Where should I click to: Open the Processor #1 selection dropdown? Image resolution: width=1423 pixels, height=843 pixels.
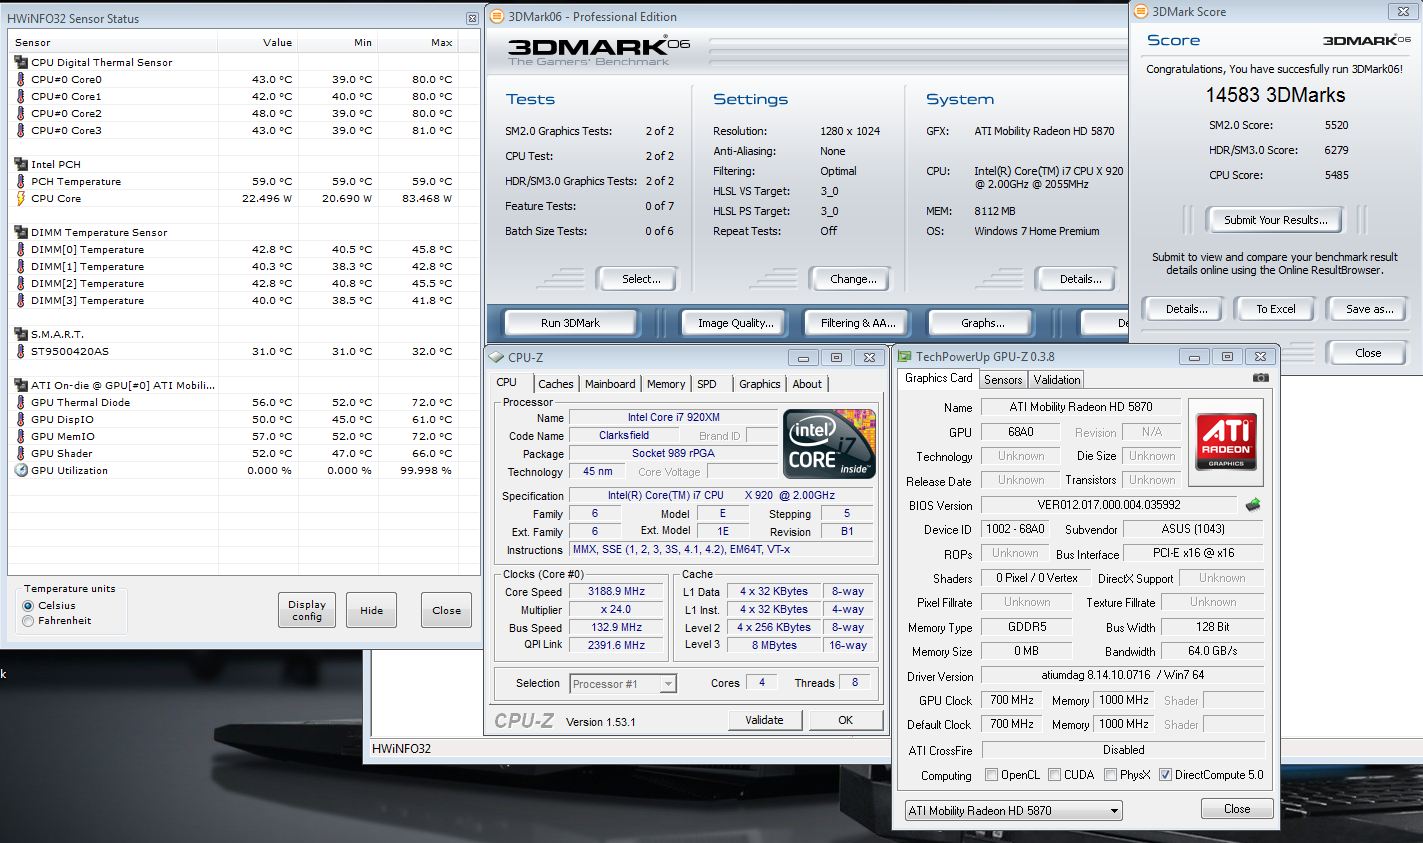[623, 684]
